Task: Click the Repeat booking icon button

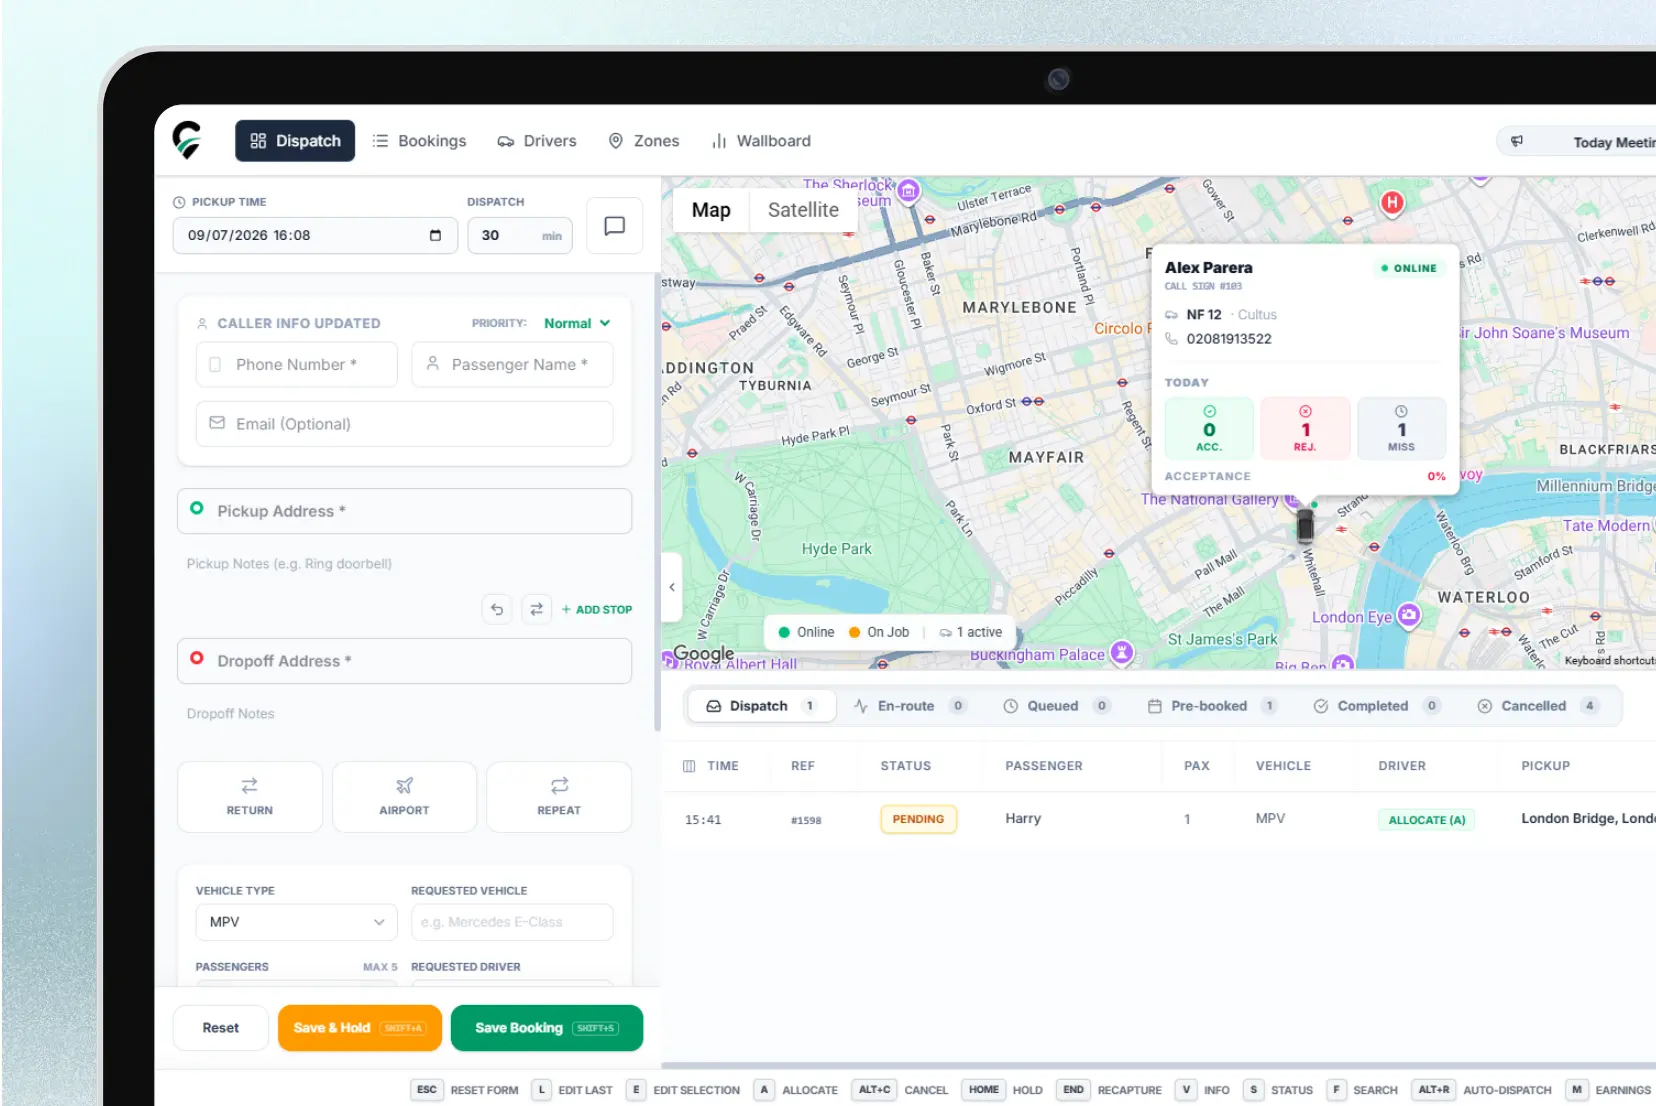Action: (x=559, y=797)
